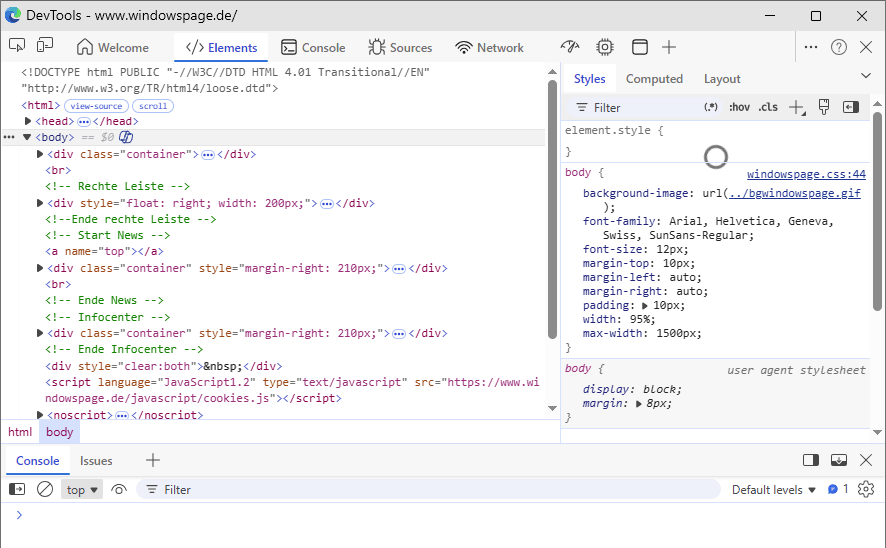Expand first div class container node
The width and height of the screenshot is (886, 548).
pyautogui.click(x=40, y=154)
